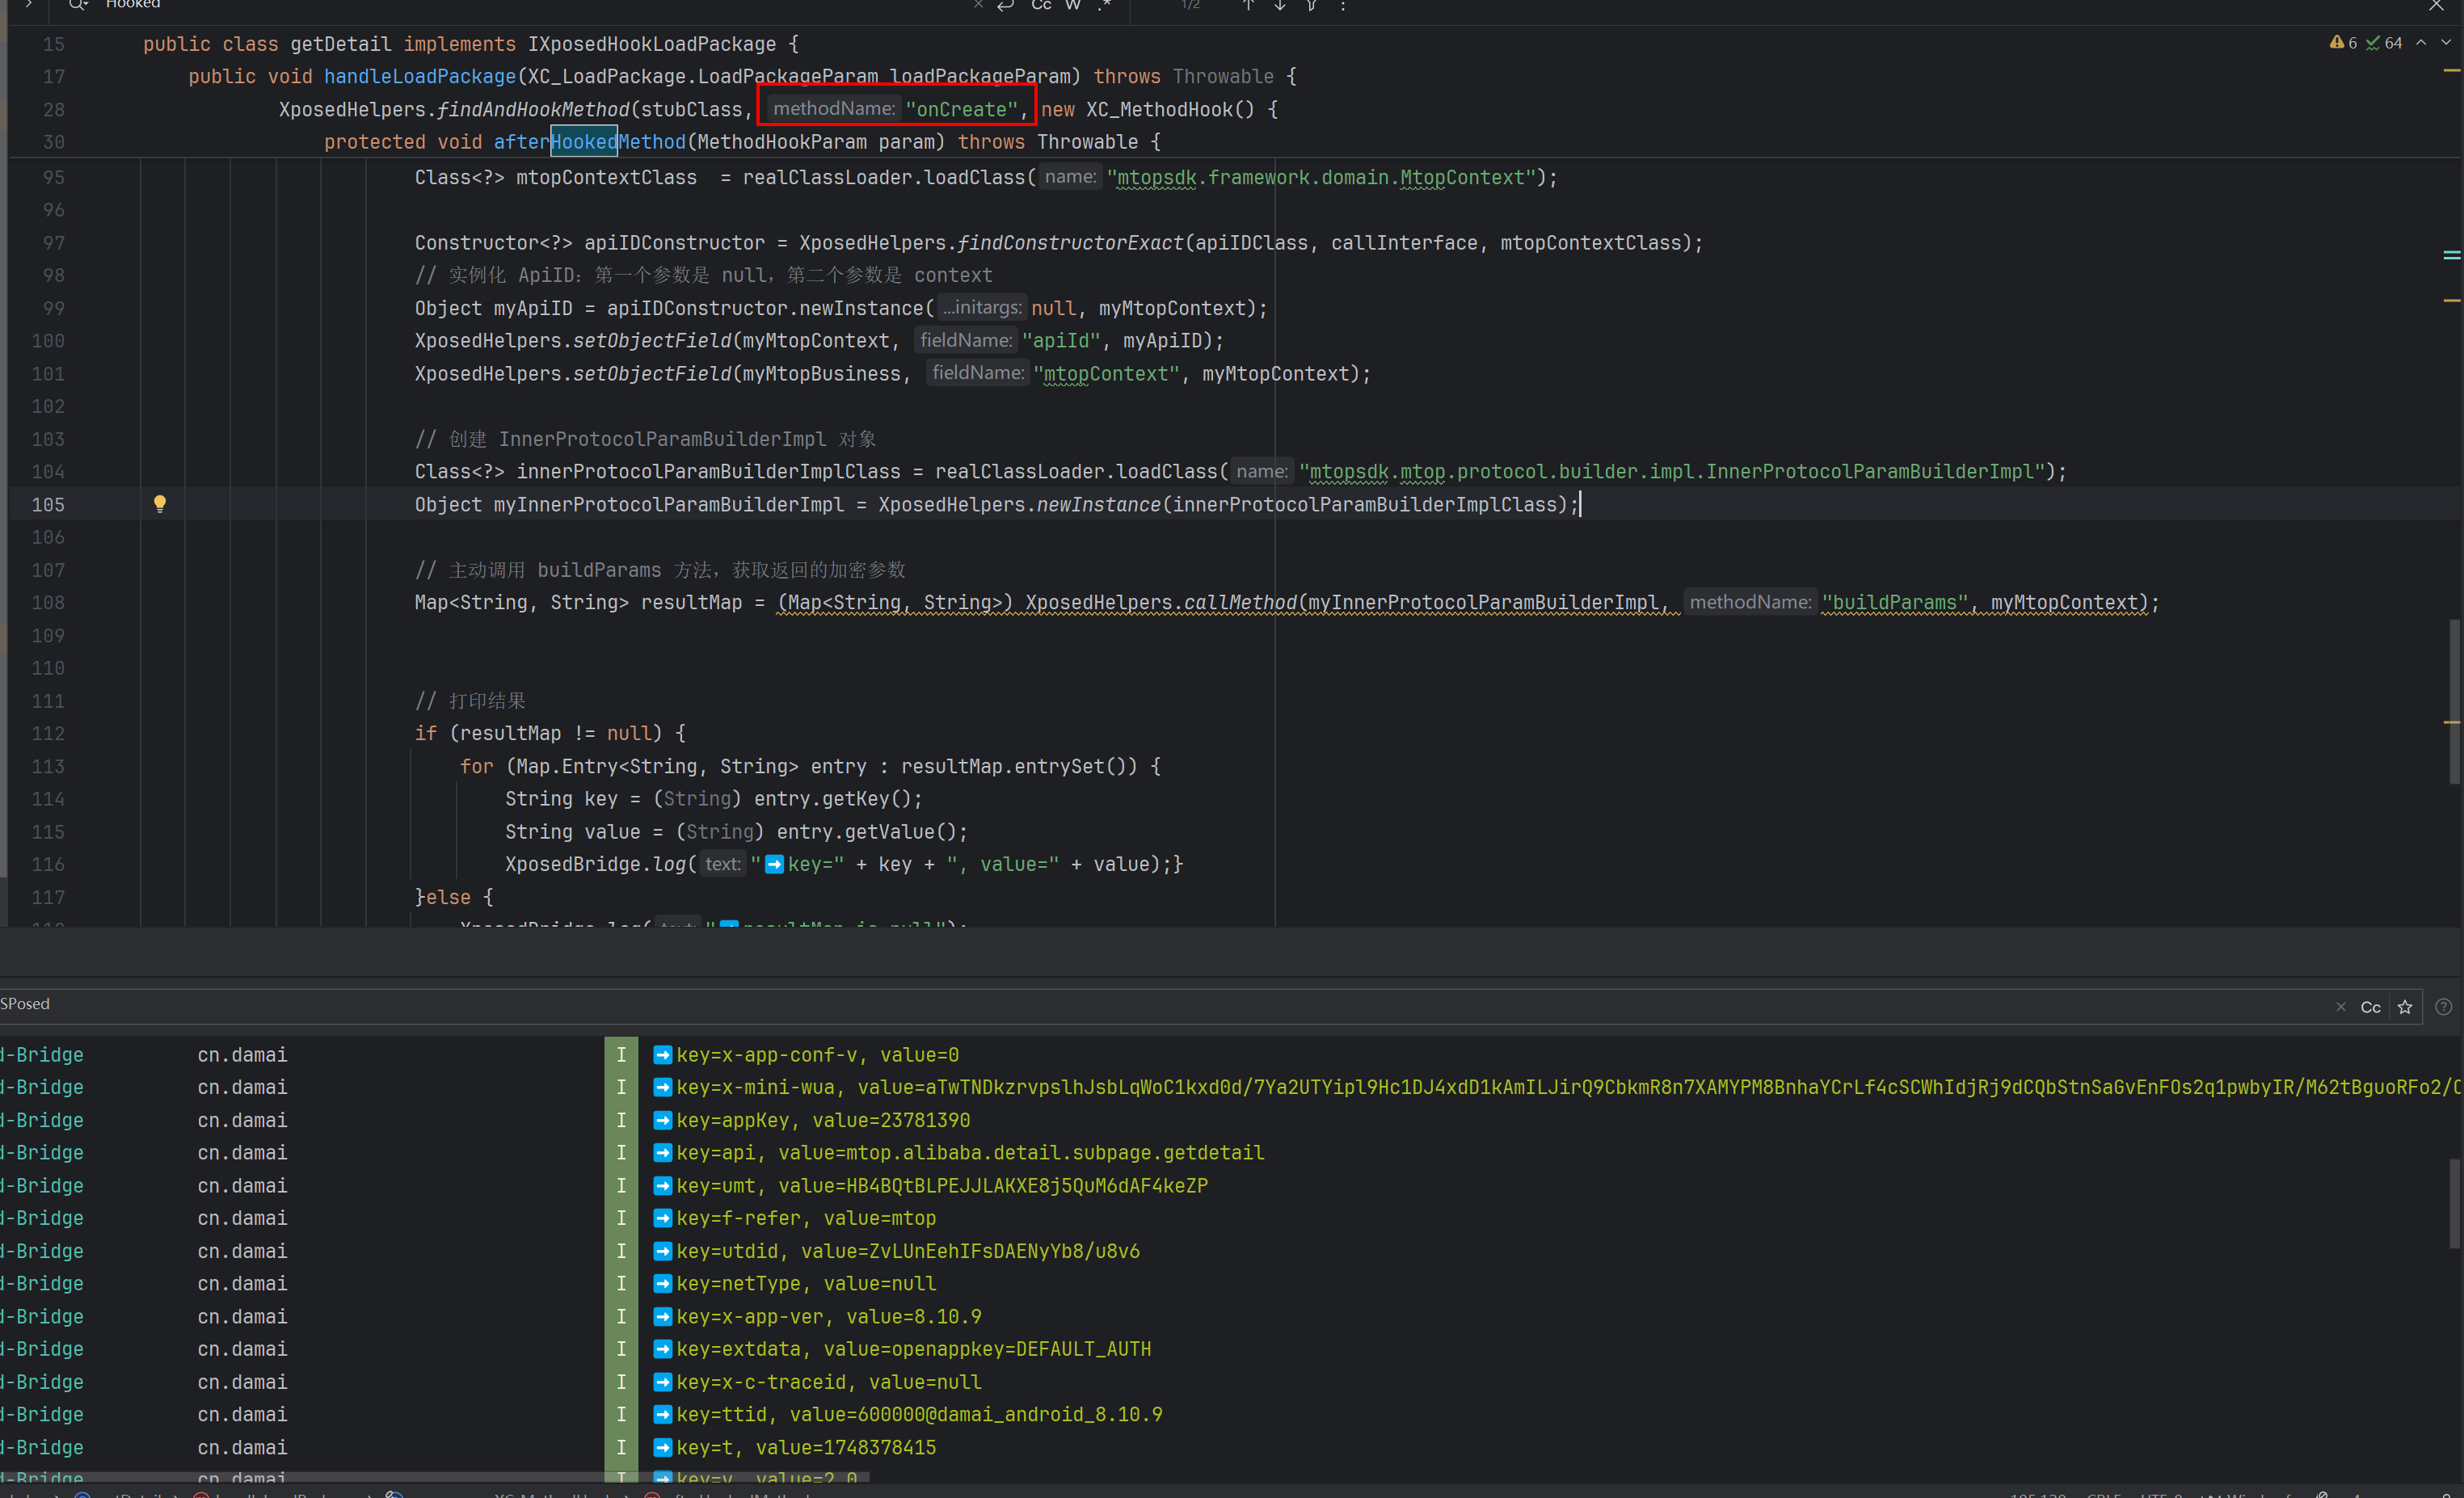Click the editor vertical scrollbar thumb

(2454, 702)
